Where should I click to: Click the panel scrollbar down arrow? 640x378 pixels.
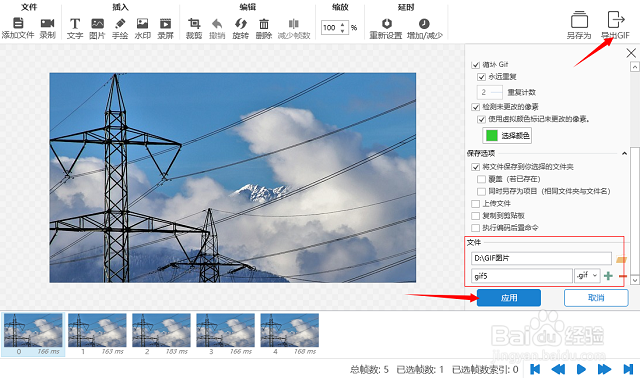tap(635, 280)
